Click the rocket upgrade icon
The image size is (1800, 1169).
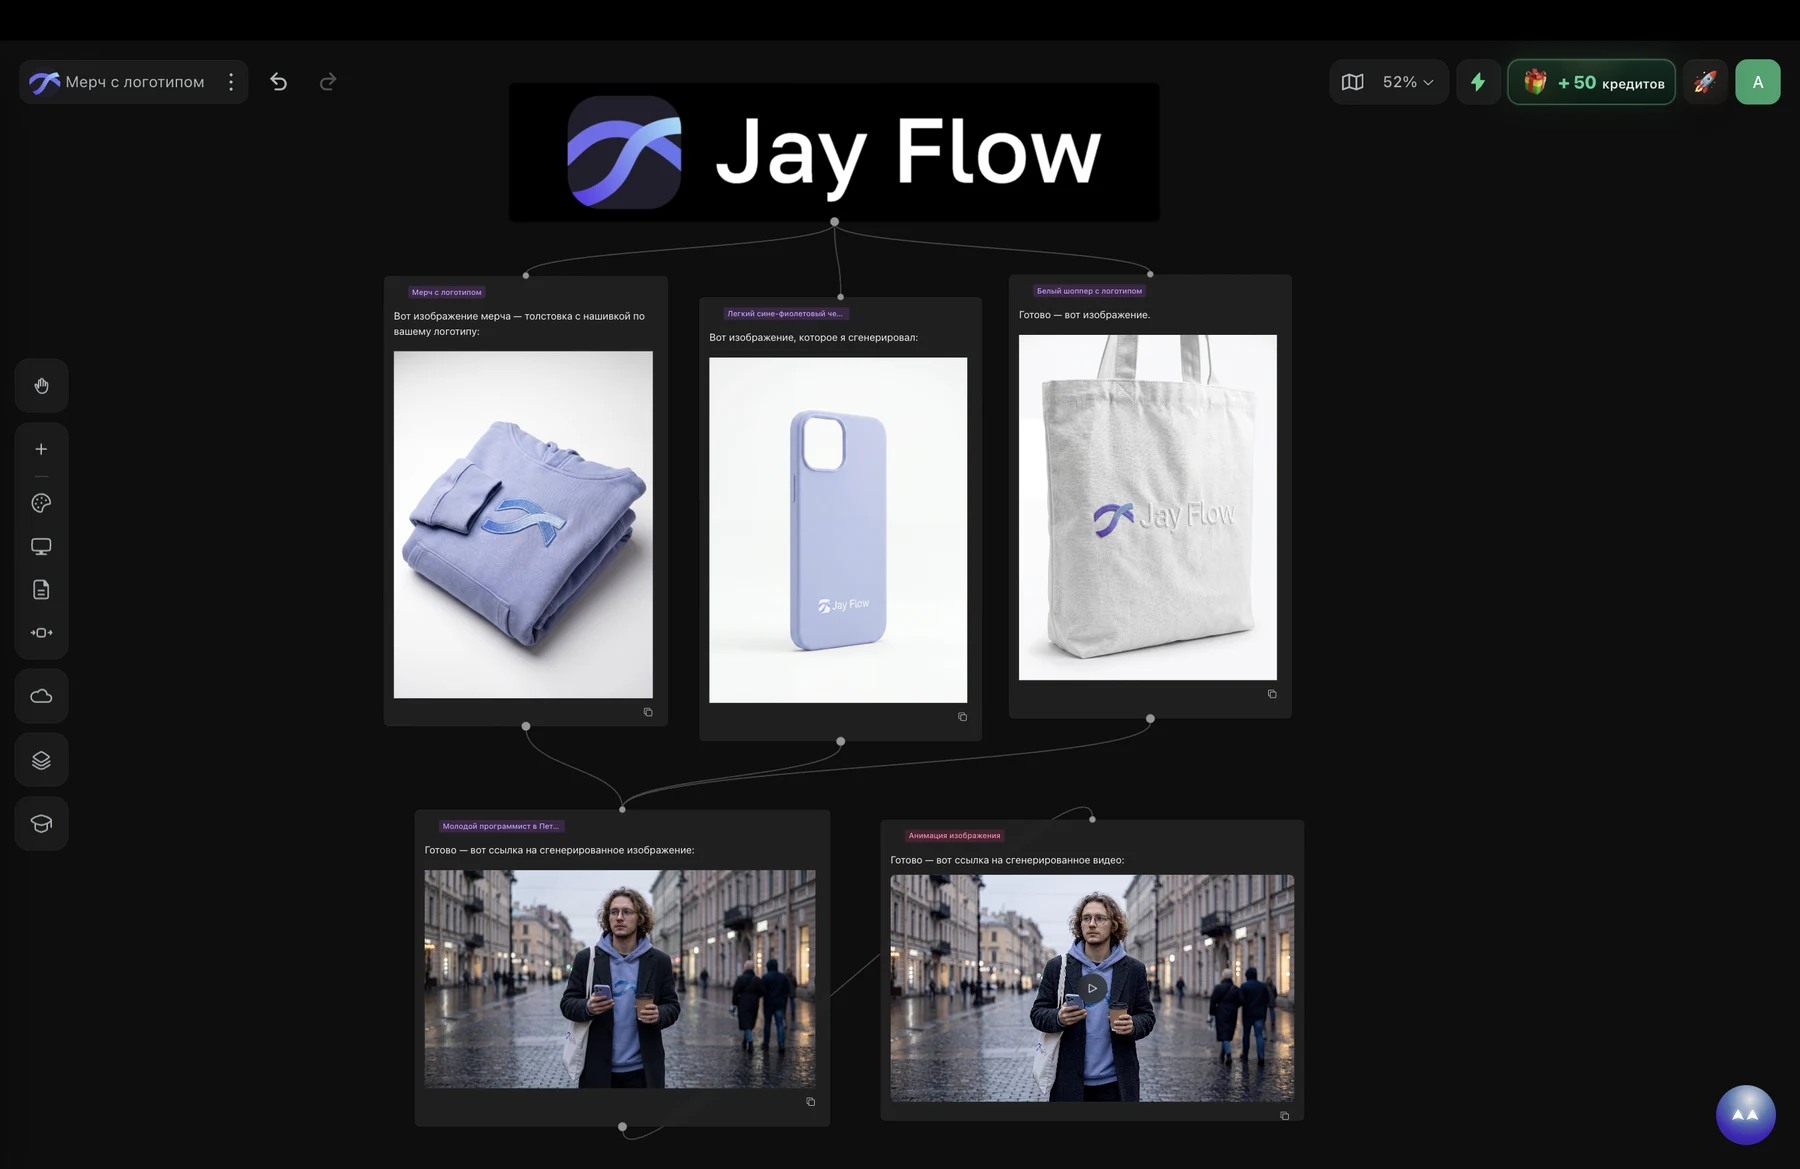tap(1705, 82)
